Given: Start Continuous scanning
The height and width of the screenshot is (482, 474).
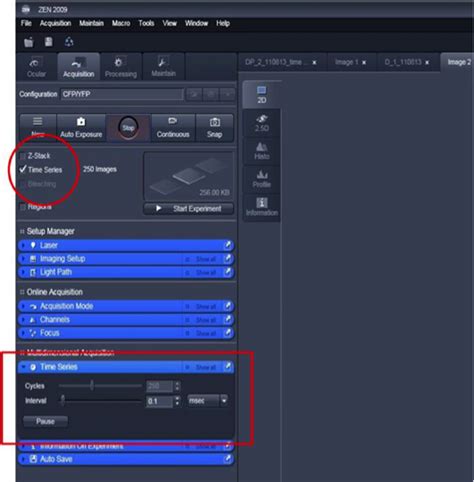Looking at the screenshot, I should click(173, 128).
